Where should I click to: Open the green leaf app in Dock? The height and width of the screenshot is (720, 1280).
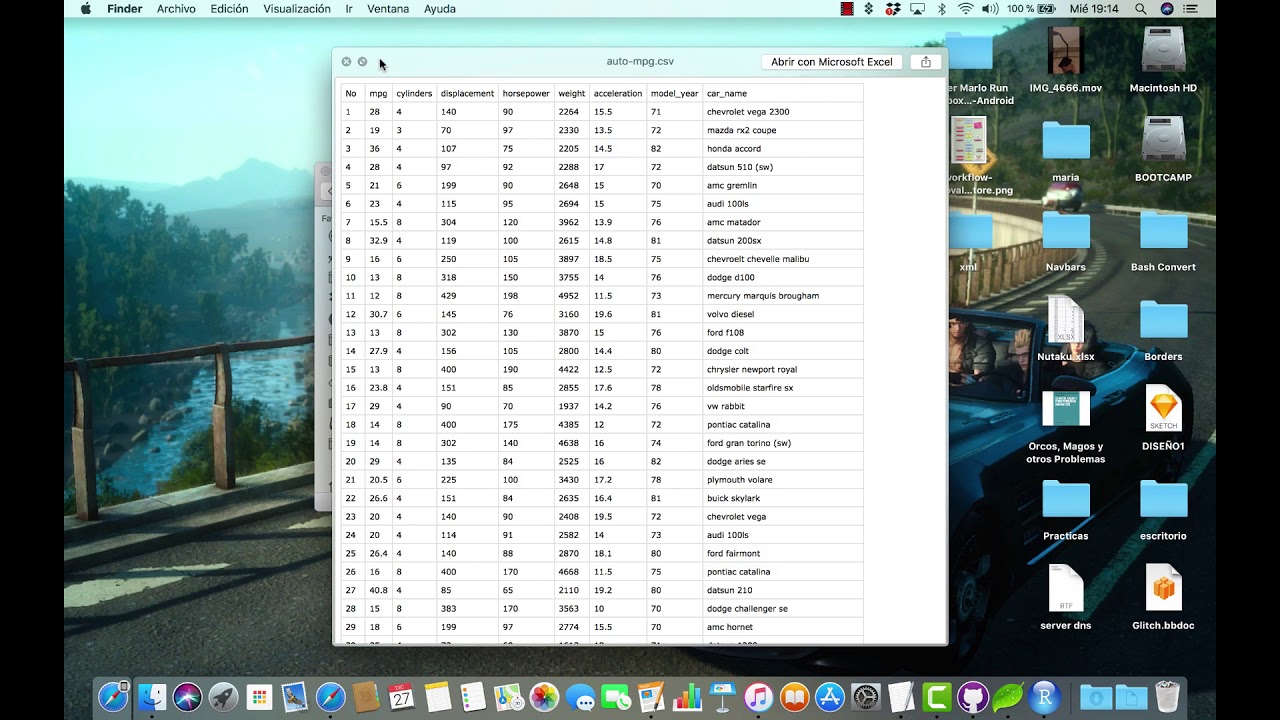(x=1009, y=697)
